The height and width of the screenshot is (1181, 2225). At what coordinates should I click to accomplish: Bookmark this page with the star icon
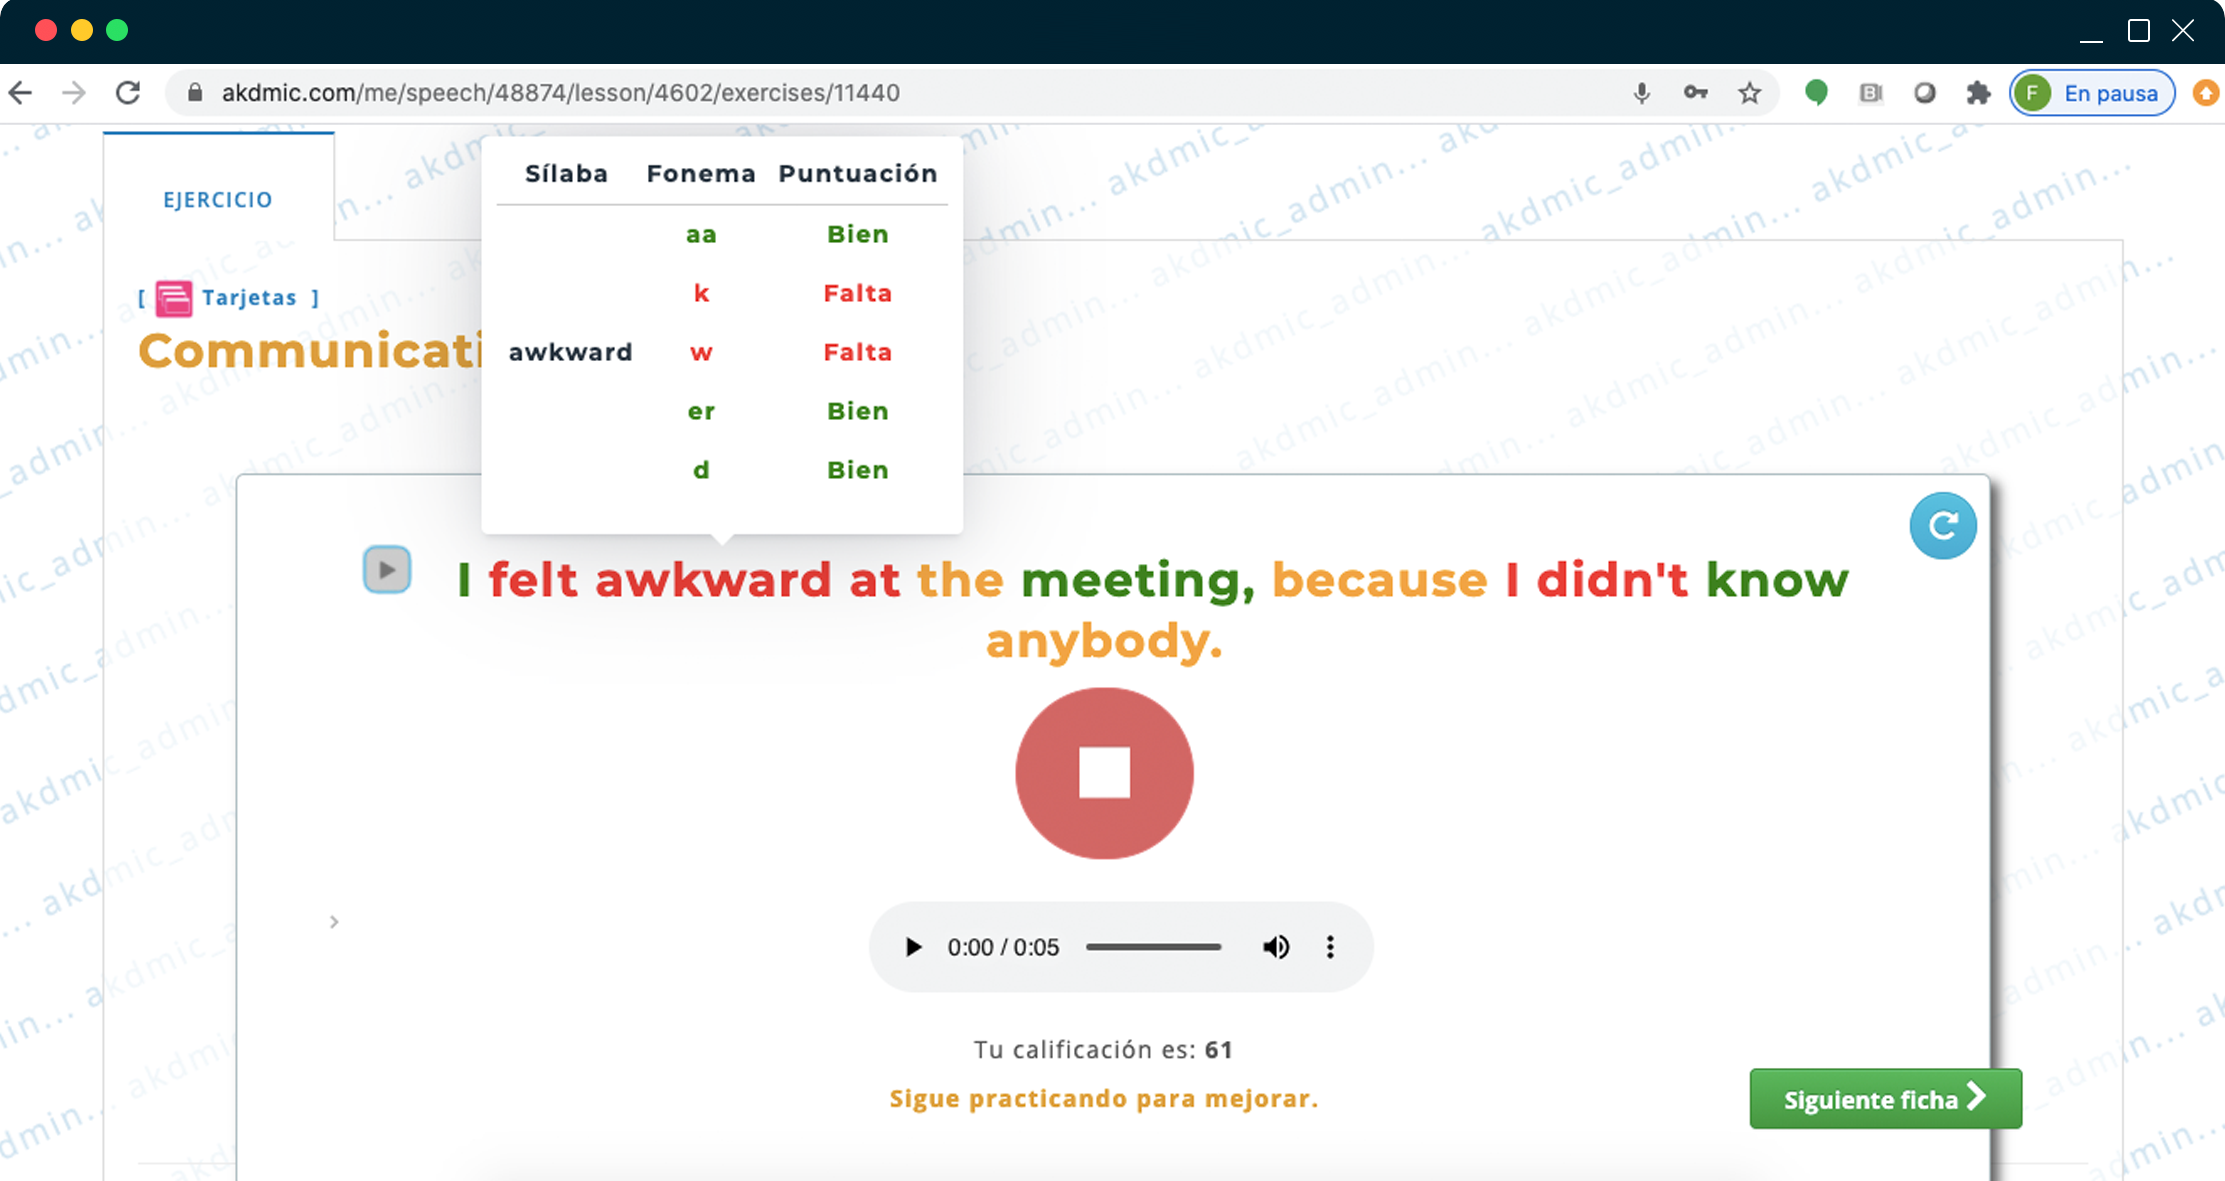pos(1749,93)
